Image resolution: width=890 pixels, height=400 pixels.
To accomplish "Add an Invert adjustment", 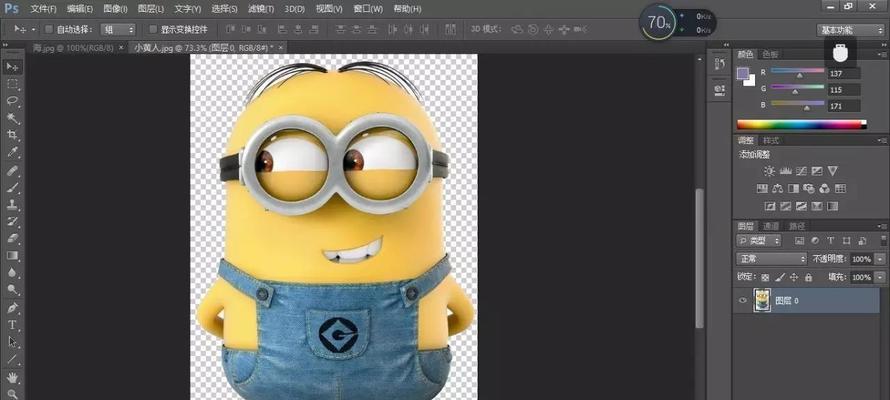I will [770, 207].
